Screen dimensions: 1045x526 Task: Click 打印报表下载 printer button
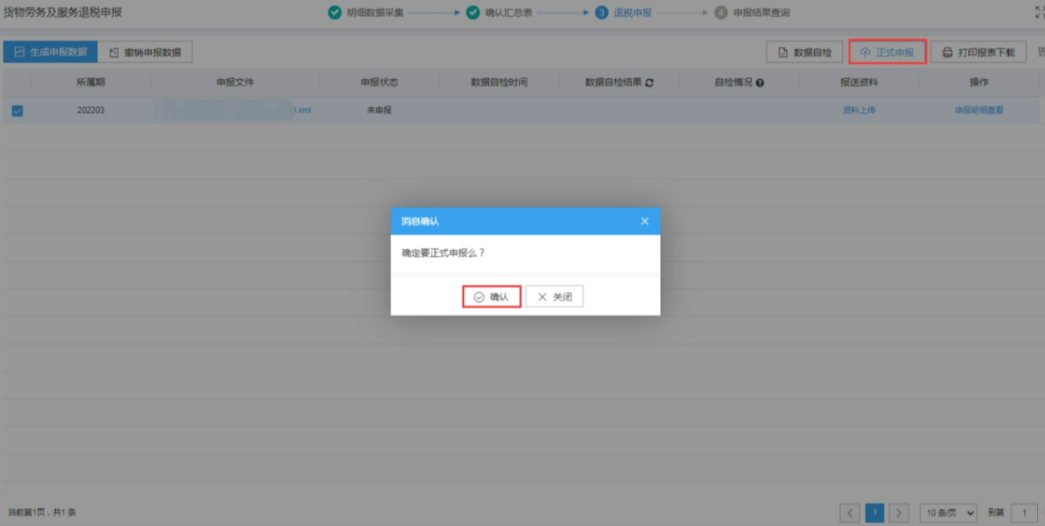(978, 52)
